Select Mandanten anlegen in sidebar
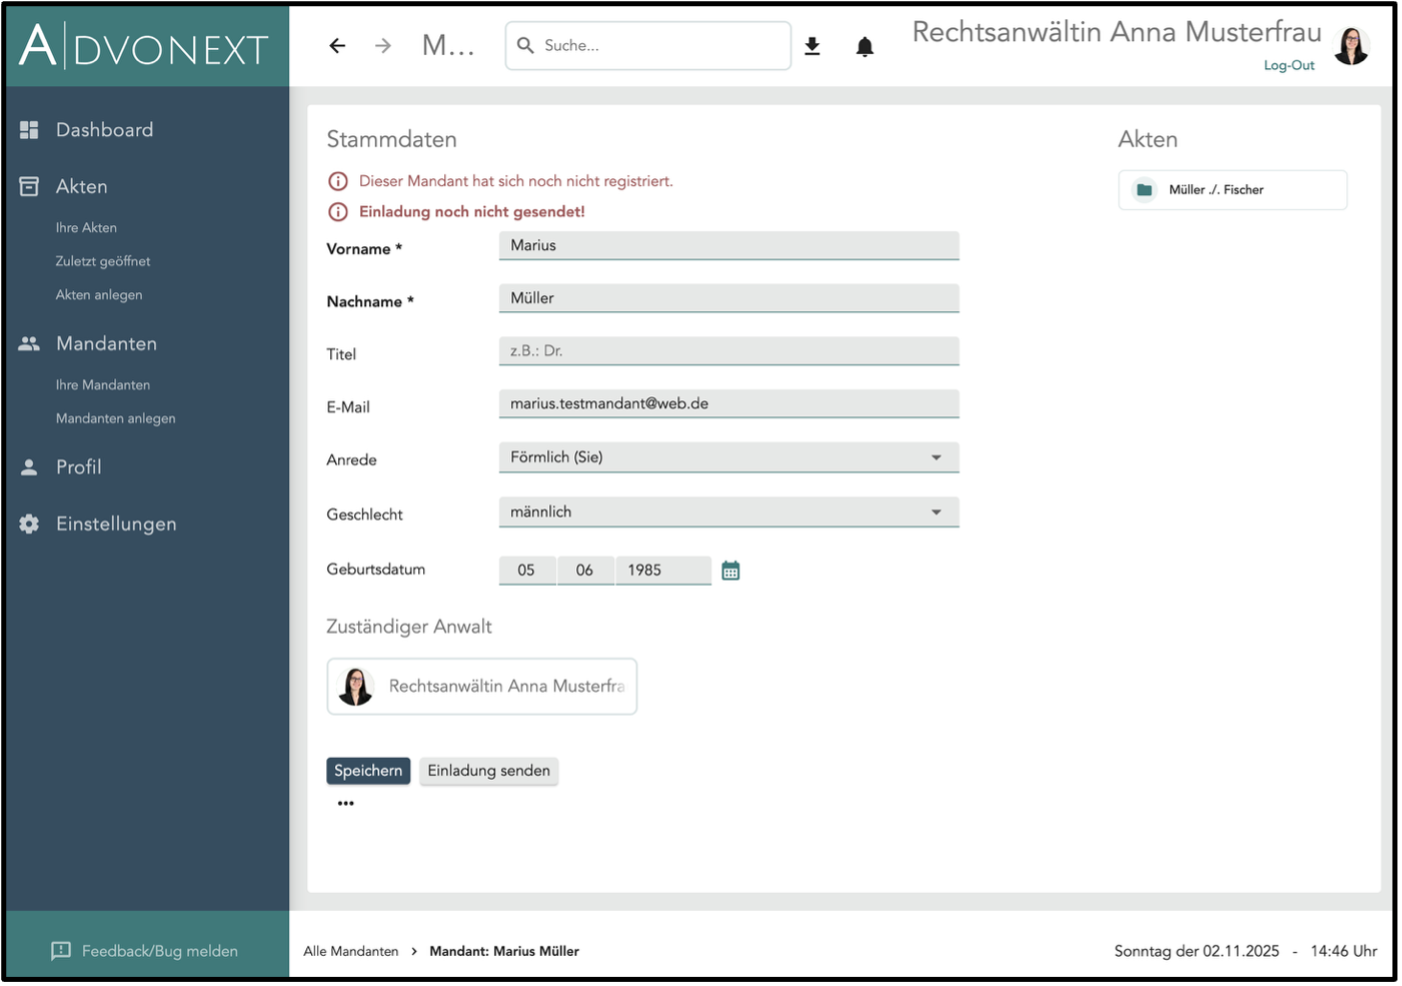This screenshot has height=986, width=1402. [x=115, y=418]
